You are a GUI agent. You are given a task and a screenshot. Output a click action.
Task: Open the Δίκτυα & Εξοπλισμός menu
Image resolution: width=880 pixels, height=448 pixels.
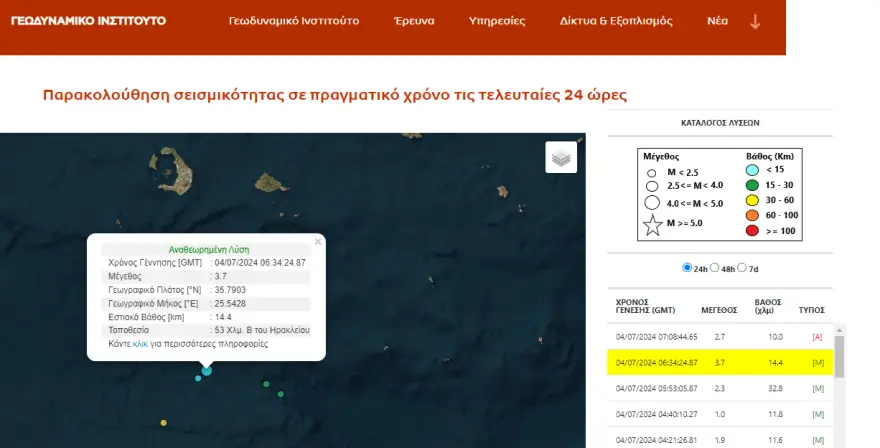[616, 21]
